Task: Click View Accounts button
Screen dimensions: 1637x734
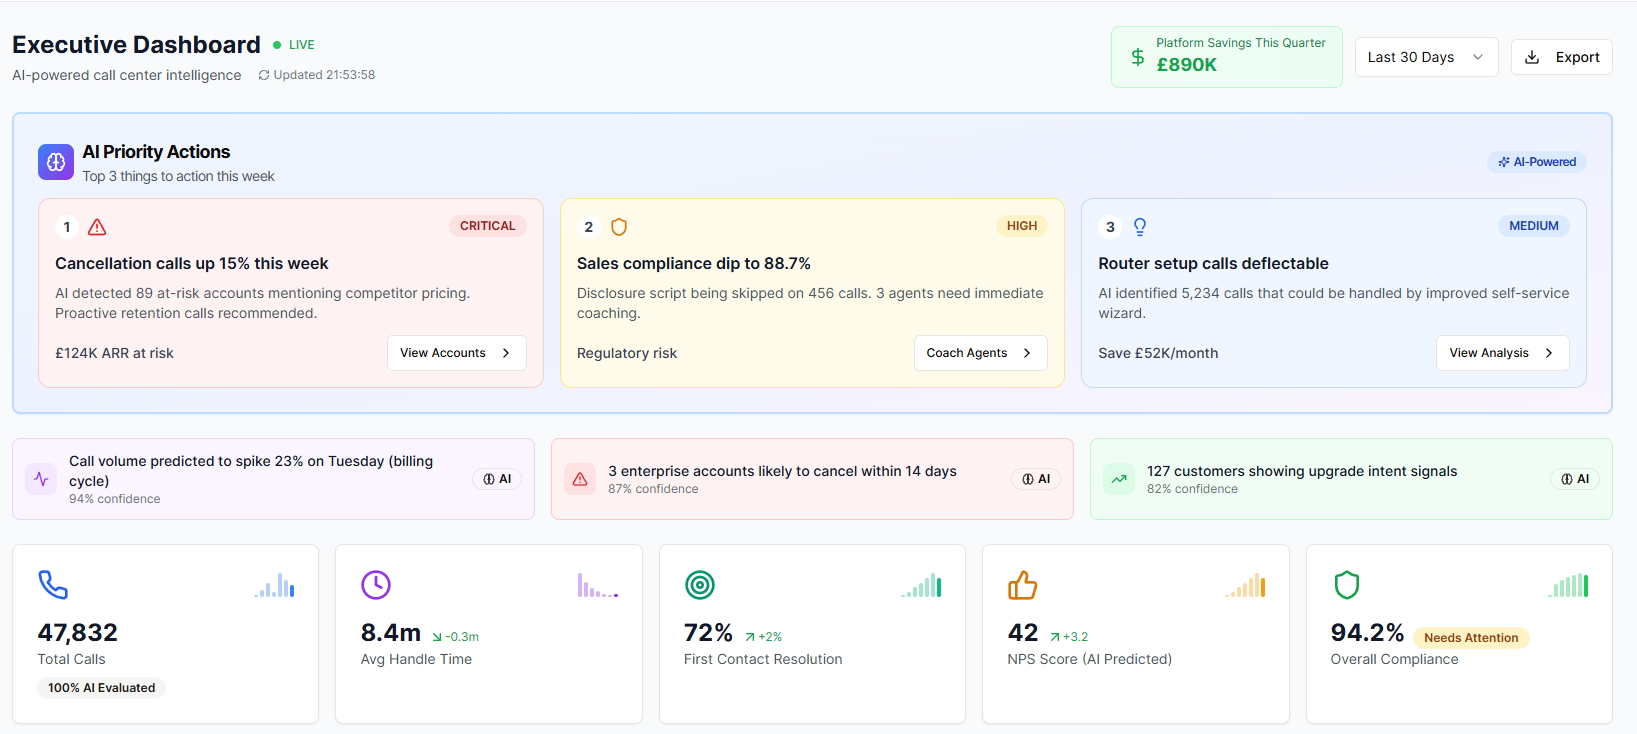Action: click(x=456, y=353)
